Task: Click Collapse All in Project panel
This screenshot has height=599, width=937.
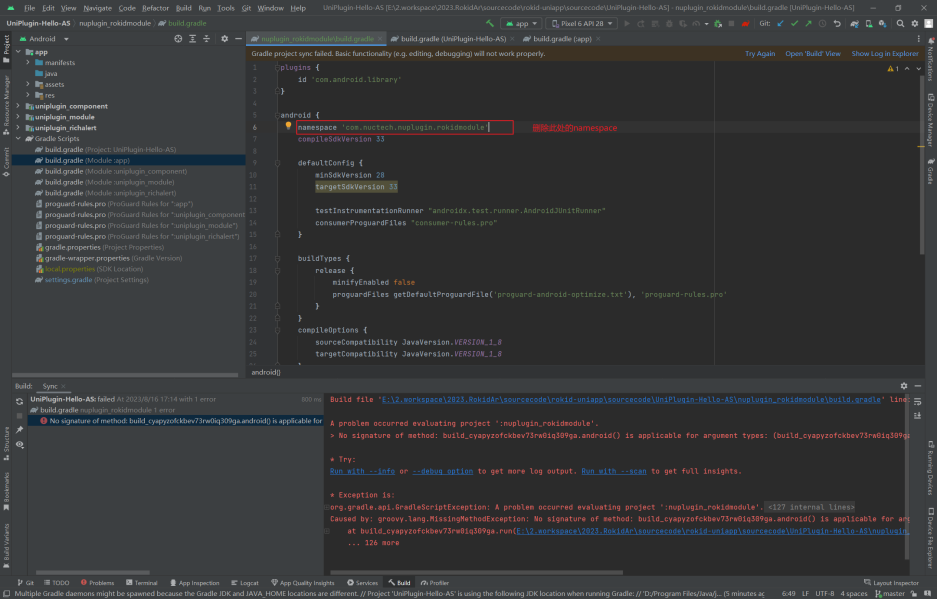Action: [207, 38]
